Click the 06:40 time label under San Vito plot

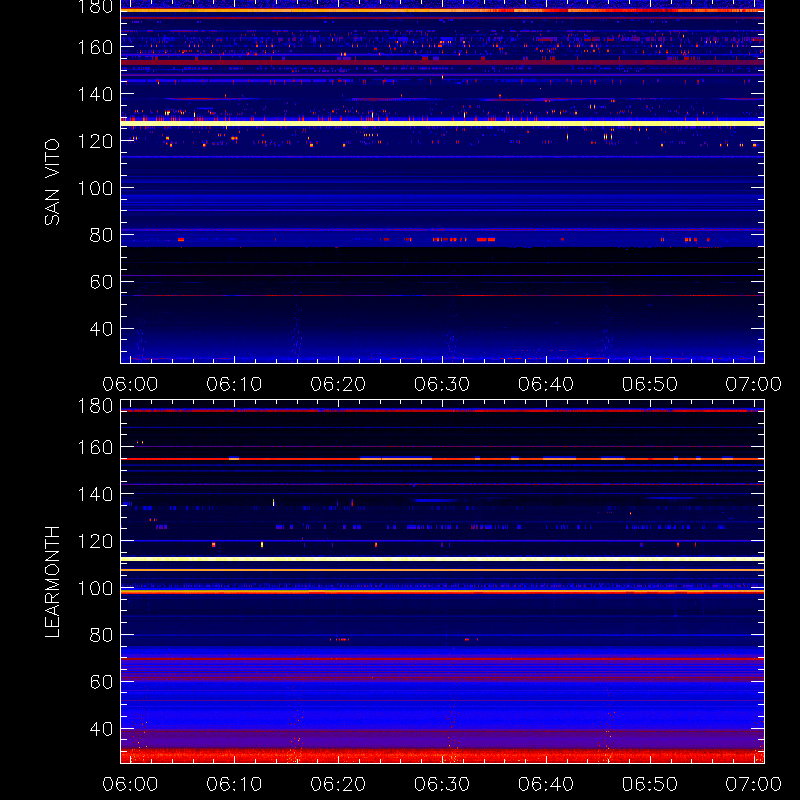[x=546, y=384]
